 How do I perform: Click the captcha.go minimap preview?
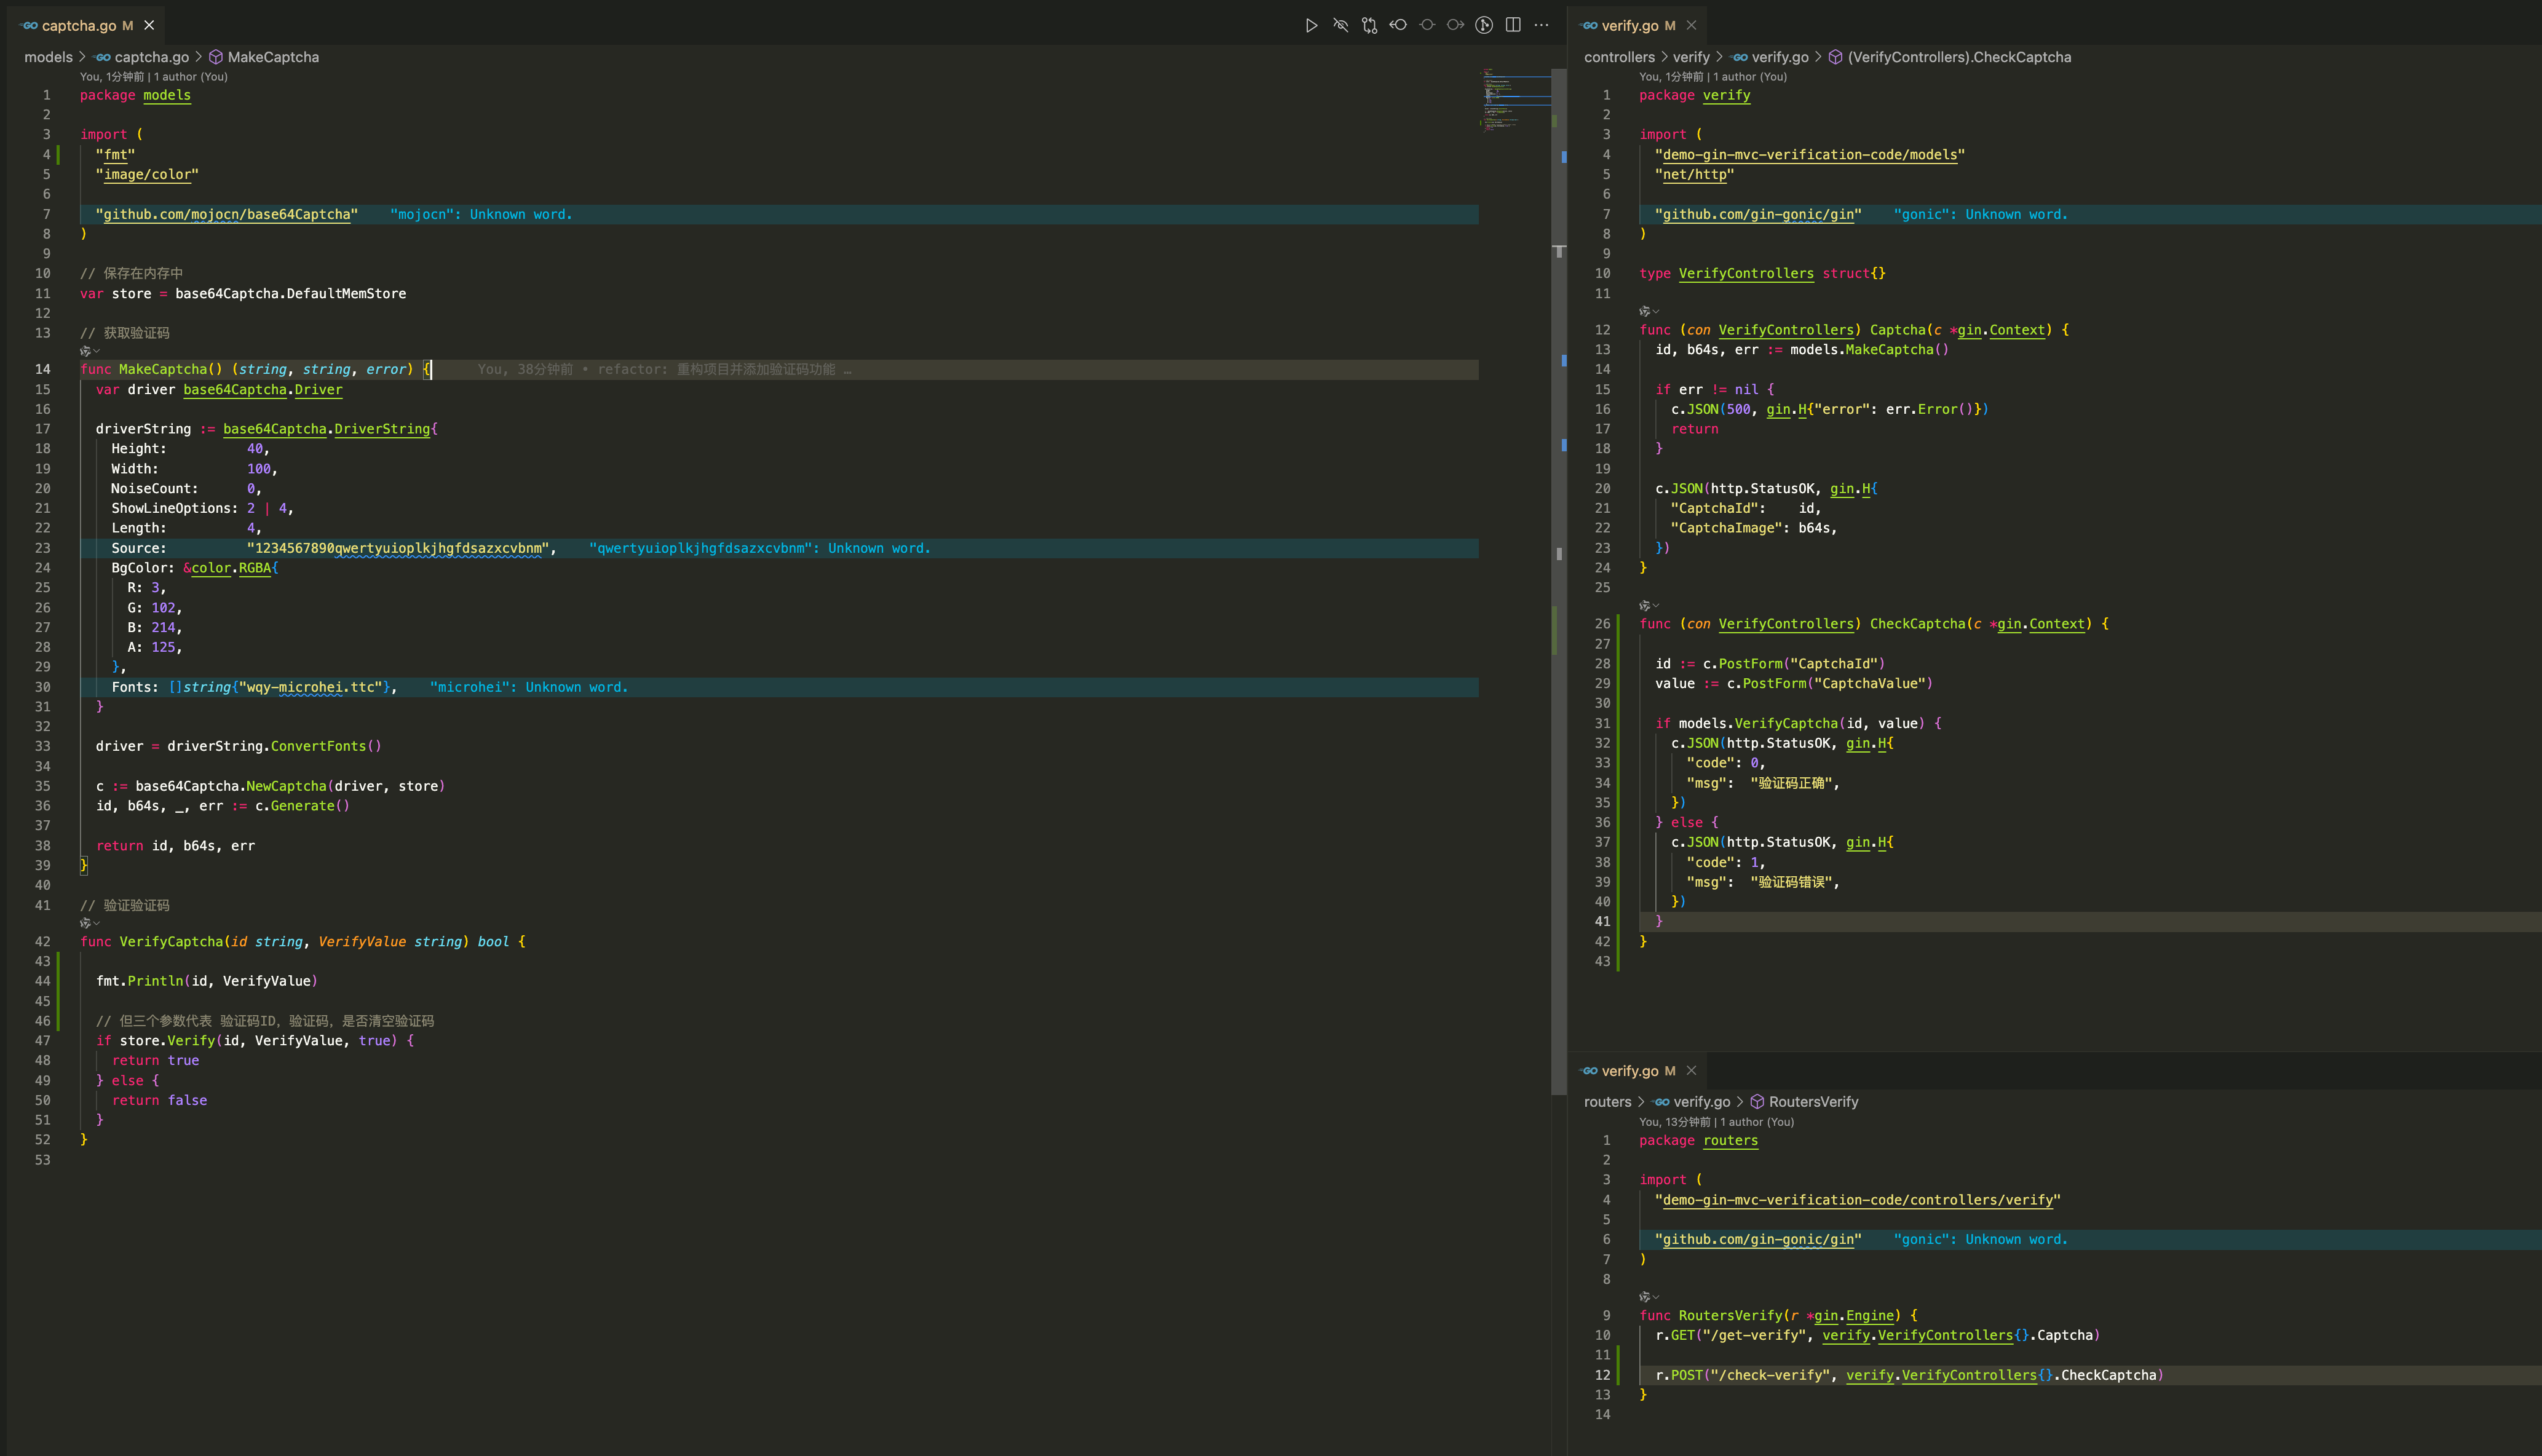1515,100
